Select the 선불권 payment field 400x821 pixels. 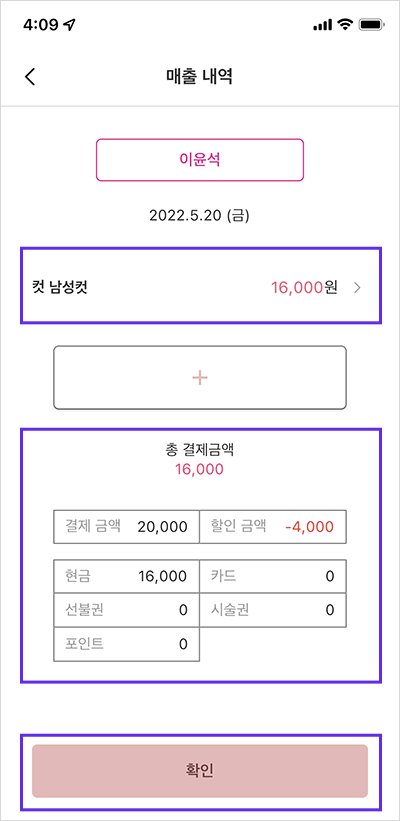(x=126, y=610)
